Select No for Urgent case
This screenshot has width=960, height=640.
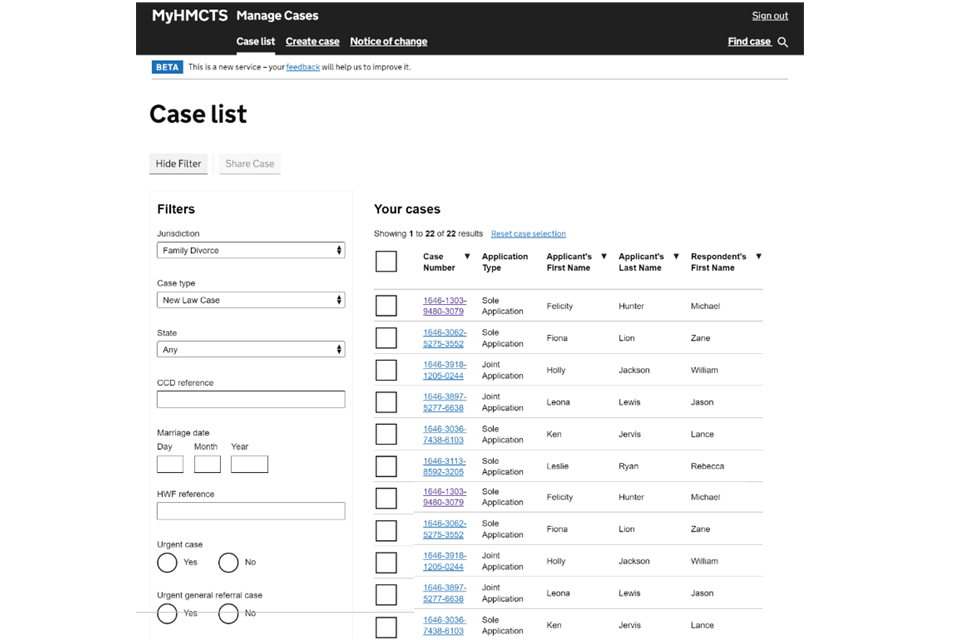tap(229, 562)
